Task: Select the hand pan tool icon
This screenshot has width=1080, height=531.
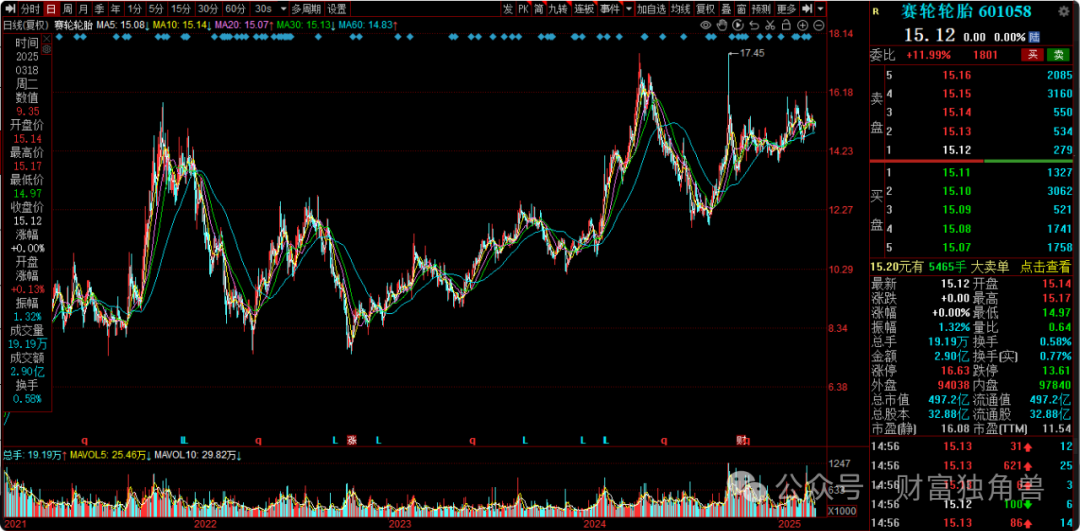Action: (722, 25)
